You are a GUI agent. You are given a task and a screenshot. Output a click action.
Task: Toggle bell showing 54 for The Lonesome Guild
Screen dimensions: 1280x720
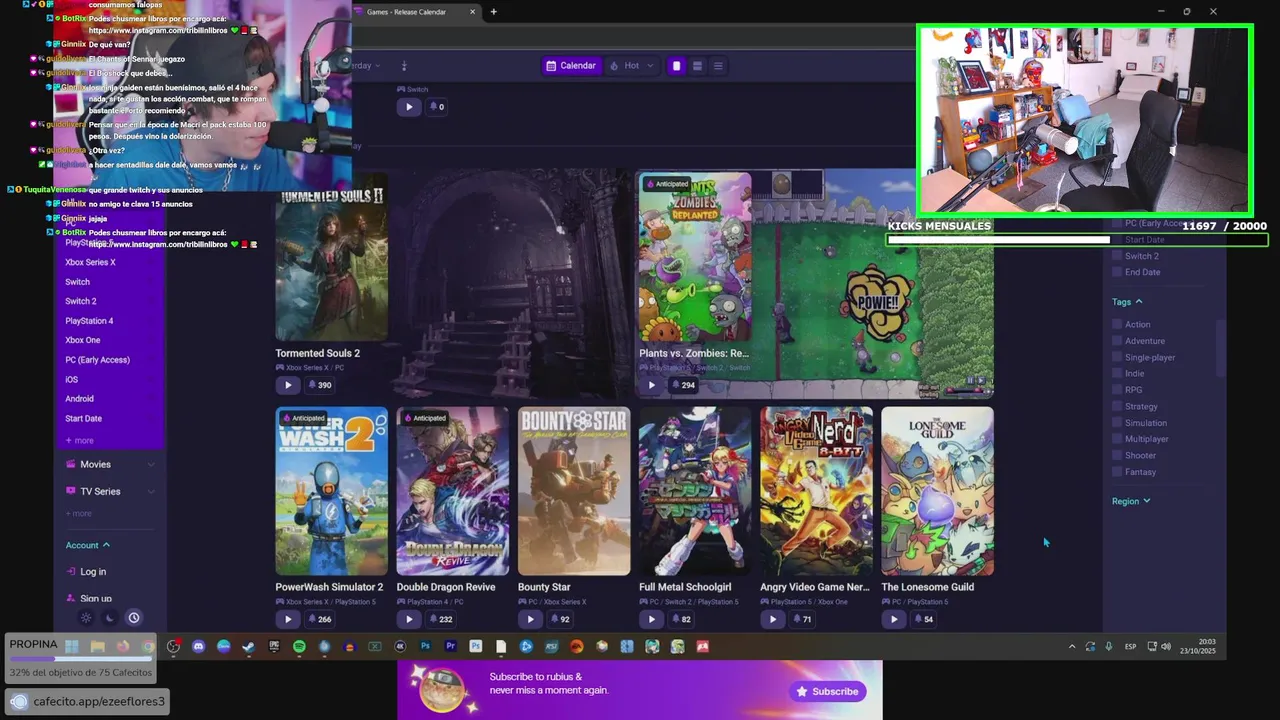(923, 619)
